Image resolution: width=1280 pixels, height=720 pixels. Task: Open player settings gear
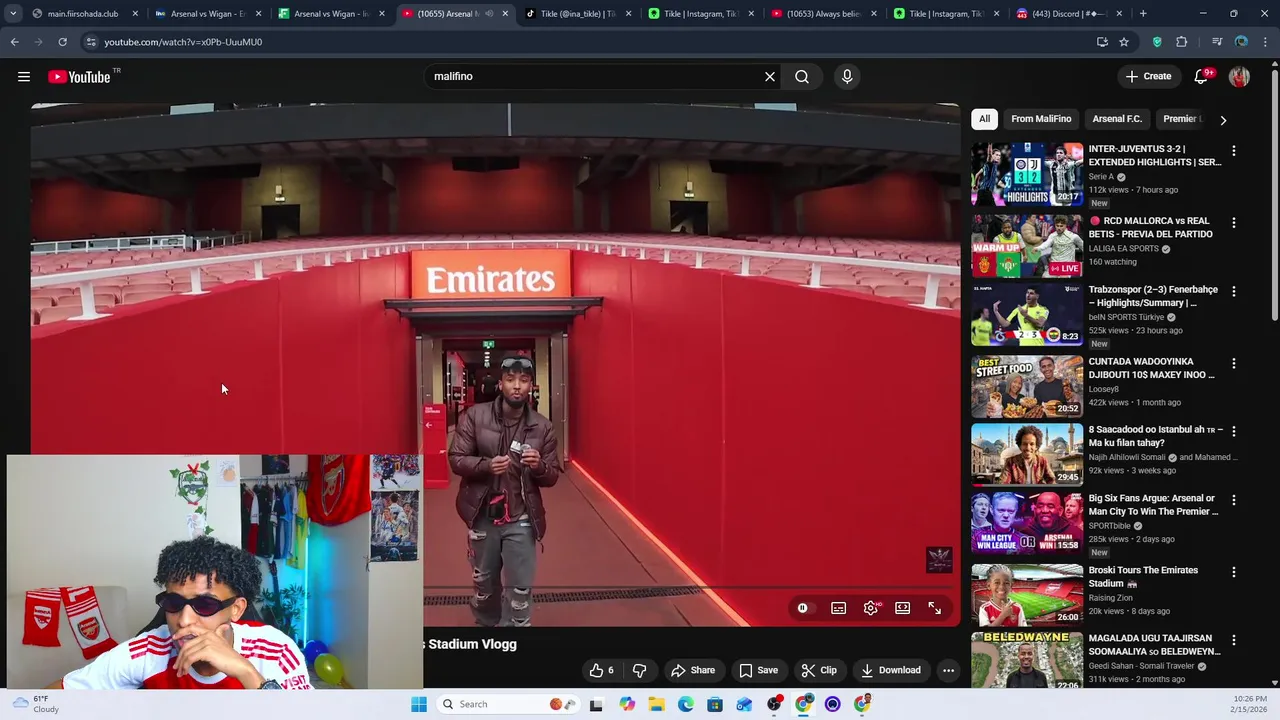pos(871,608)
